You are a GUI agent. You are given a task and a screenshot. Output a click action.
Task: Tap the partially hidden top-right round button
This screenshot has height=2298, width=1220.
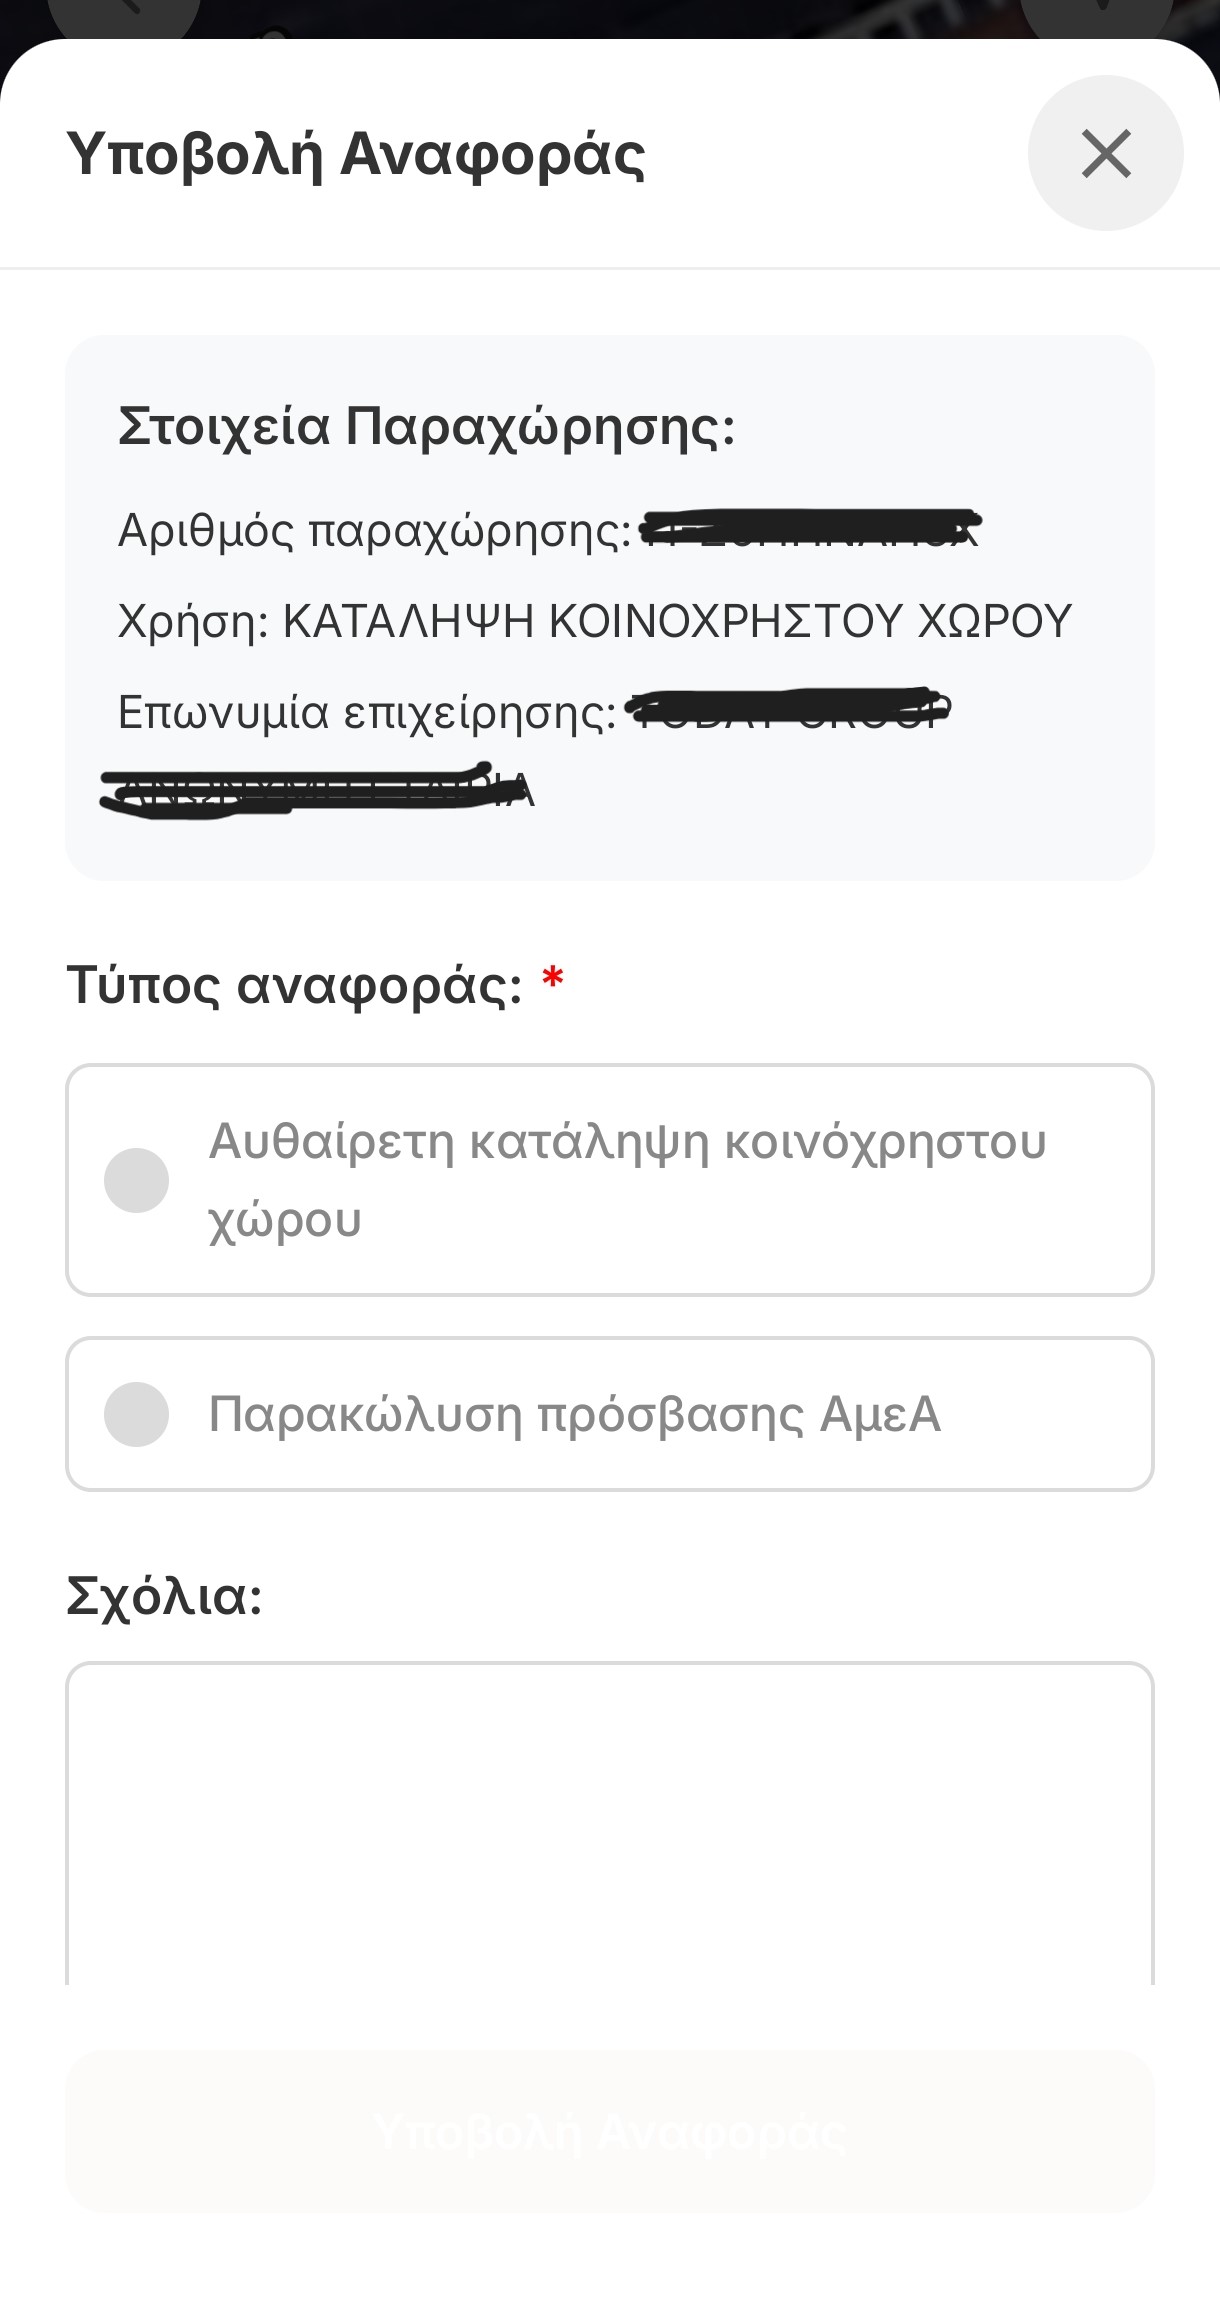[1096, 16]
